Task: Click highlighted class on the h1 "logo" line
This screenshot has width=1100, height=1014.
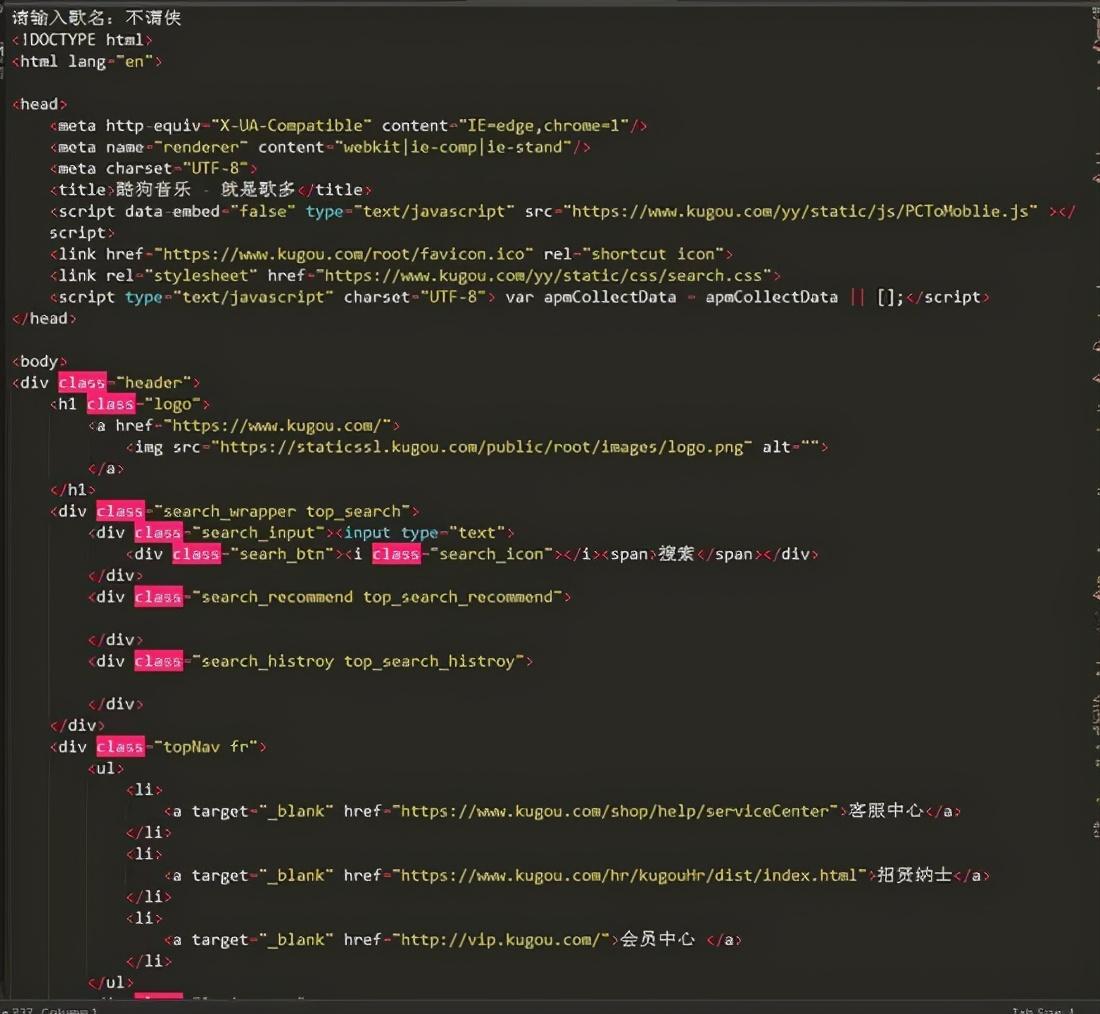Action: click(x=111, y=404)
